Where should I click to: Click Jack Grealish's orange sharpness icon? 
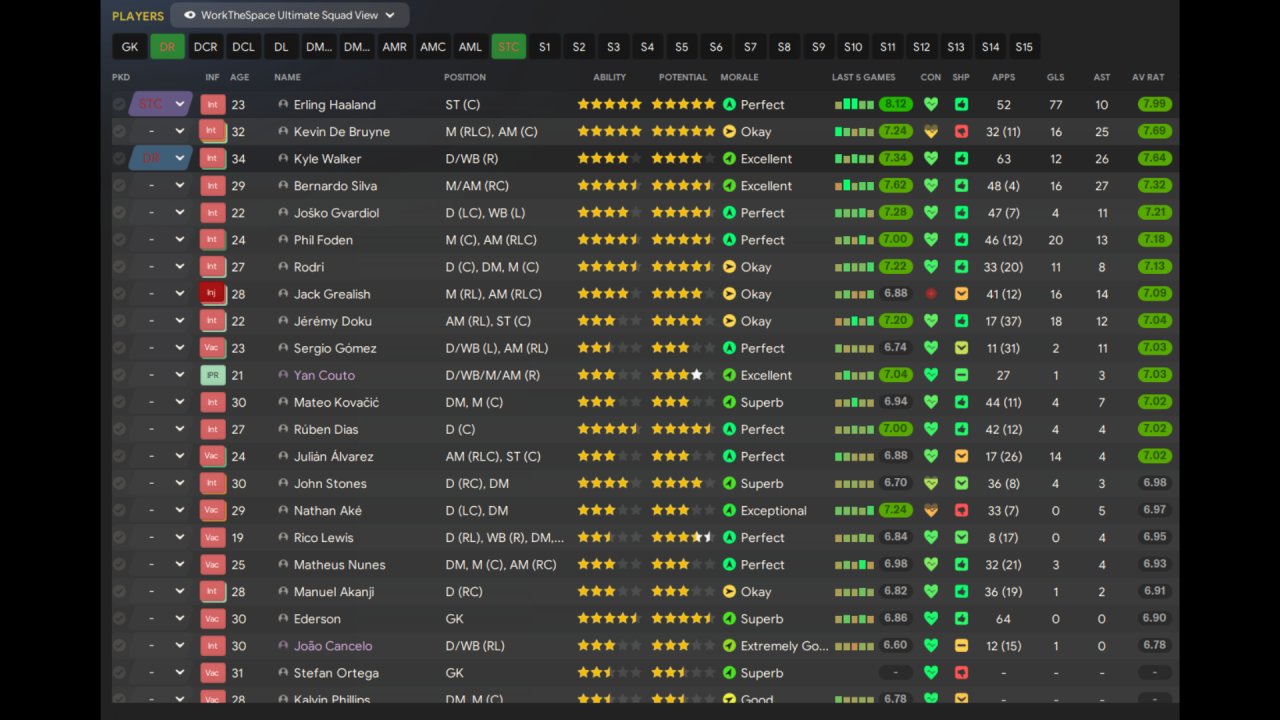(961, 294)
